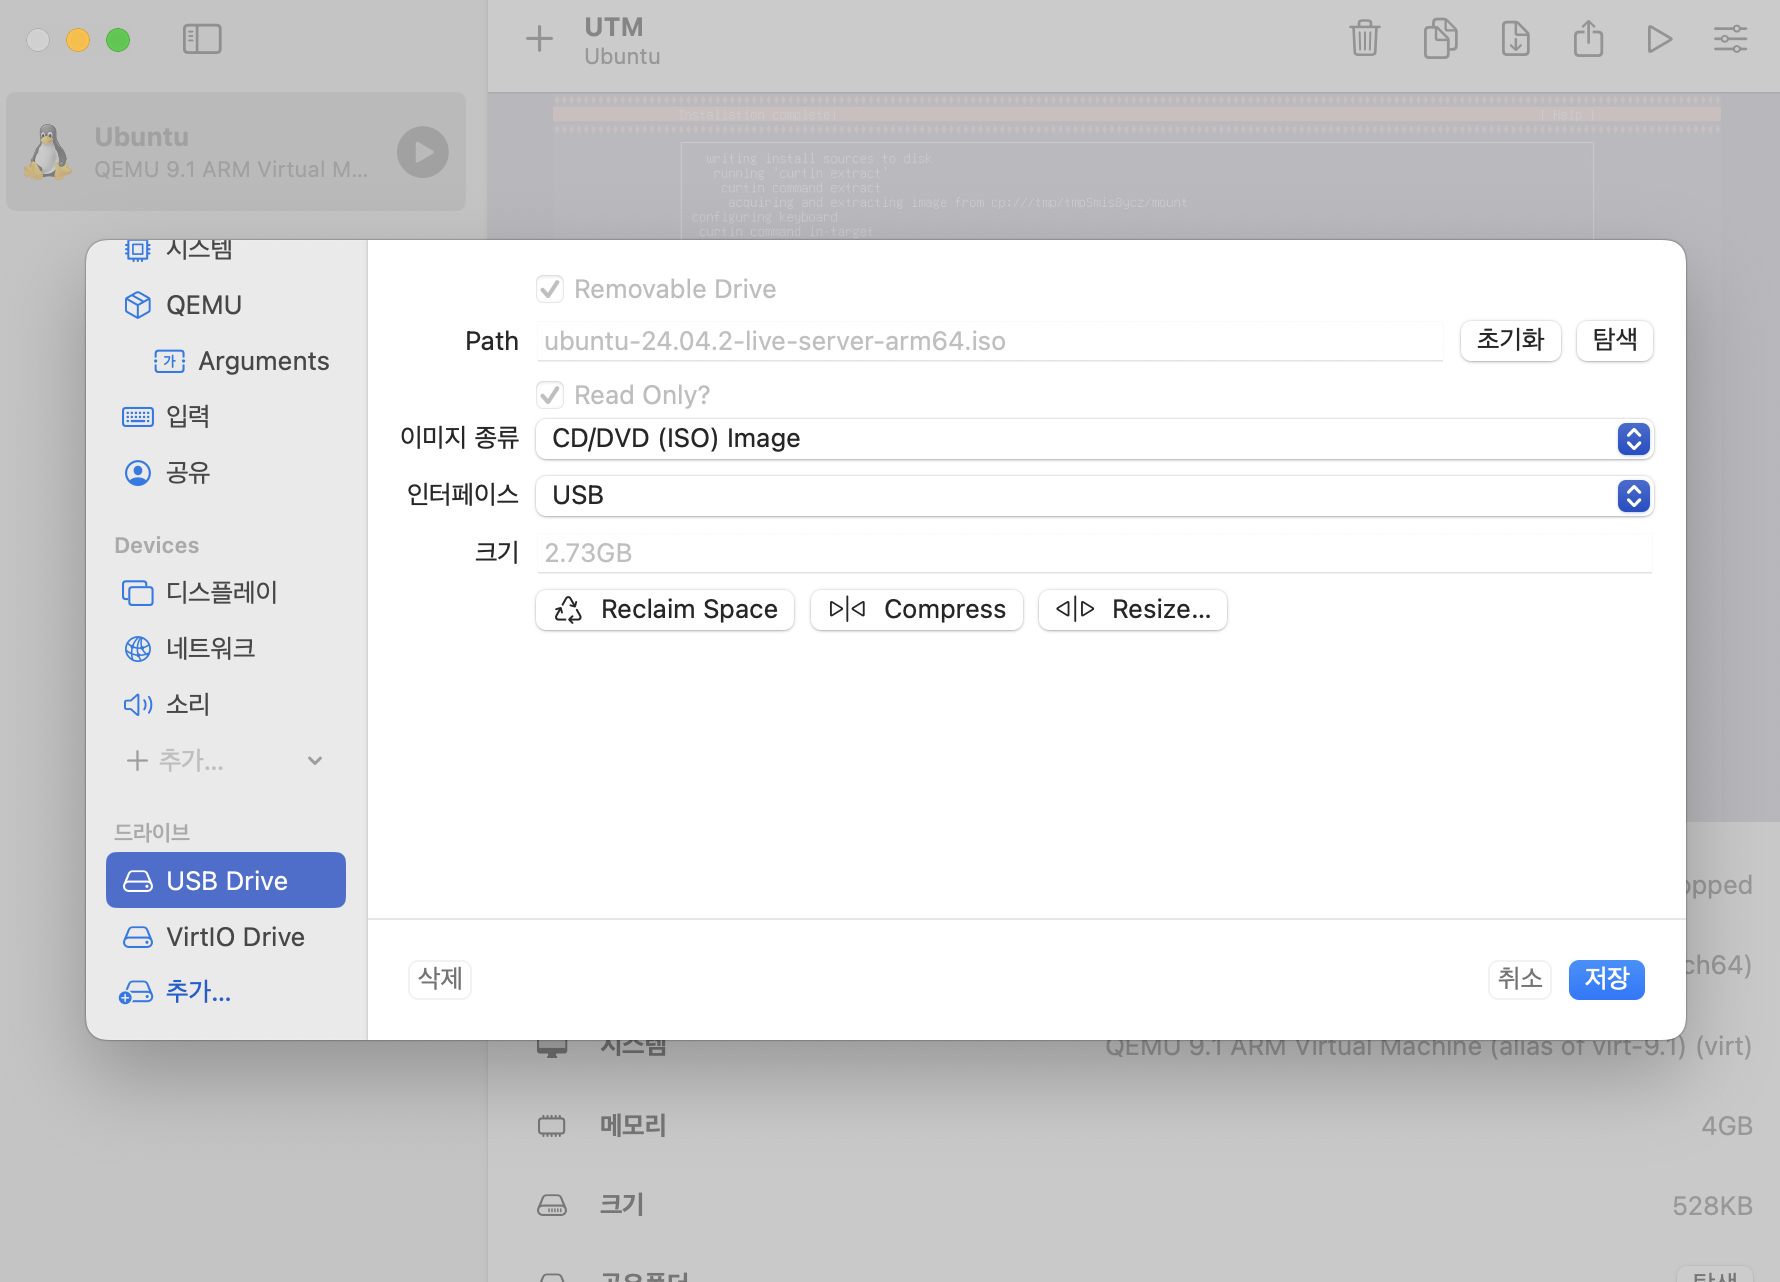
Task: Open the QEMU settings section
Action: [x=226, y=305]
